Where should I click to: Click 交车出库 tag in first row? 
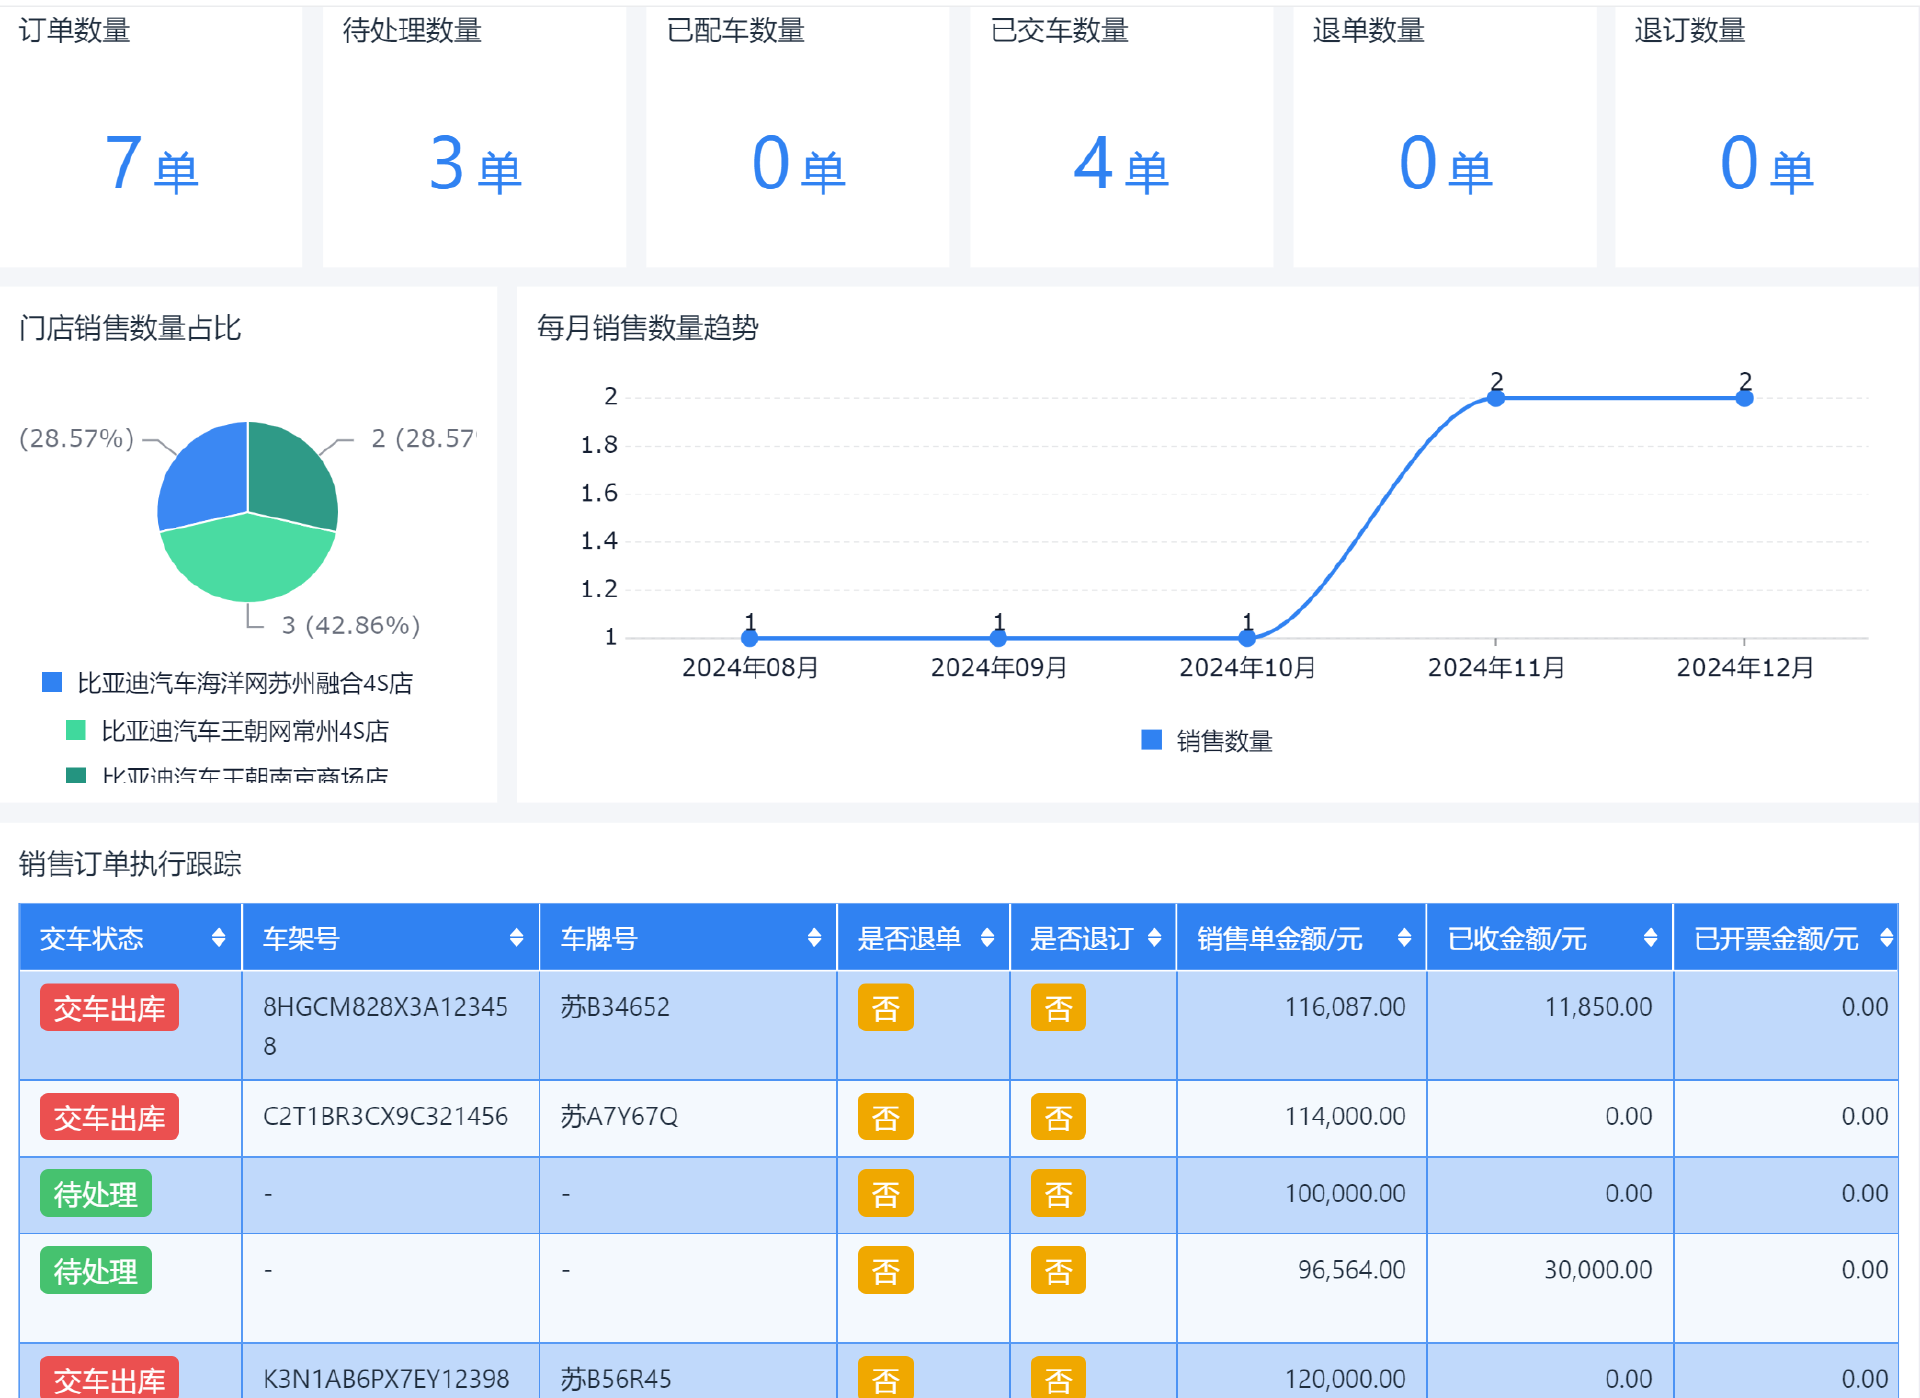point(109,1008)
